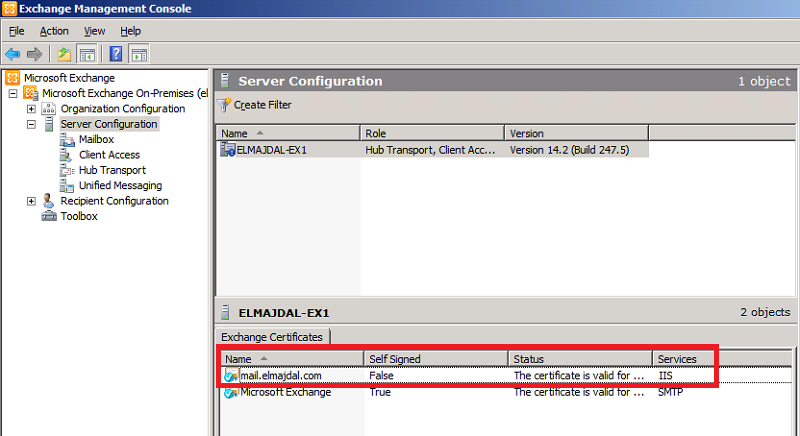Viewport: 800px width, 436px height.
Task: Toggle Show/Hide Console Tree toolbar icon
Action: pos(87,54)
